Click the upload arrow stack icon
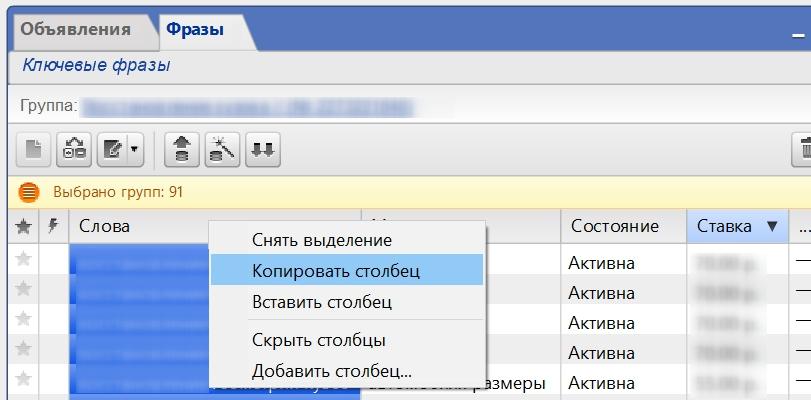 coord(182,150)
